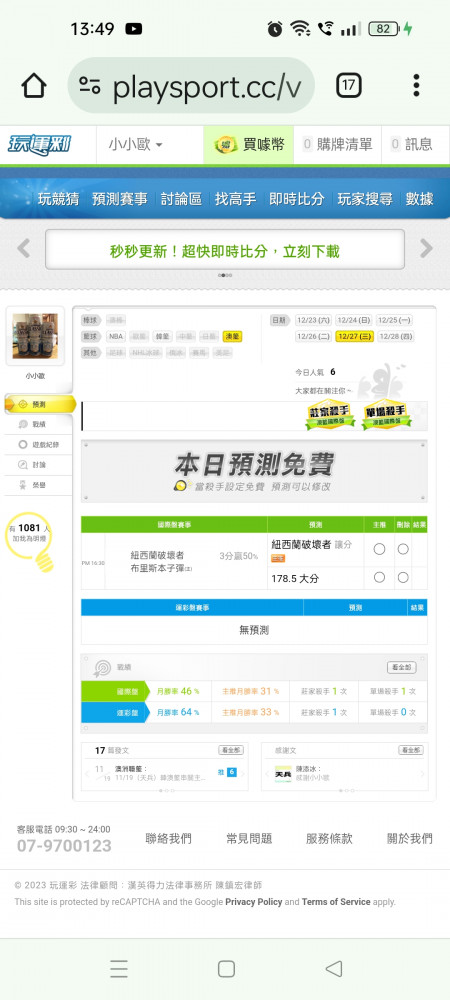Click the 小小歐 profile avatar thumbnail
Image resolution: width=450 pixels, height=1000 pixels.
(x=35, y=336)
